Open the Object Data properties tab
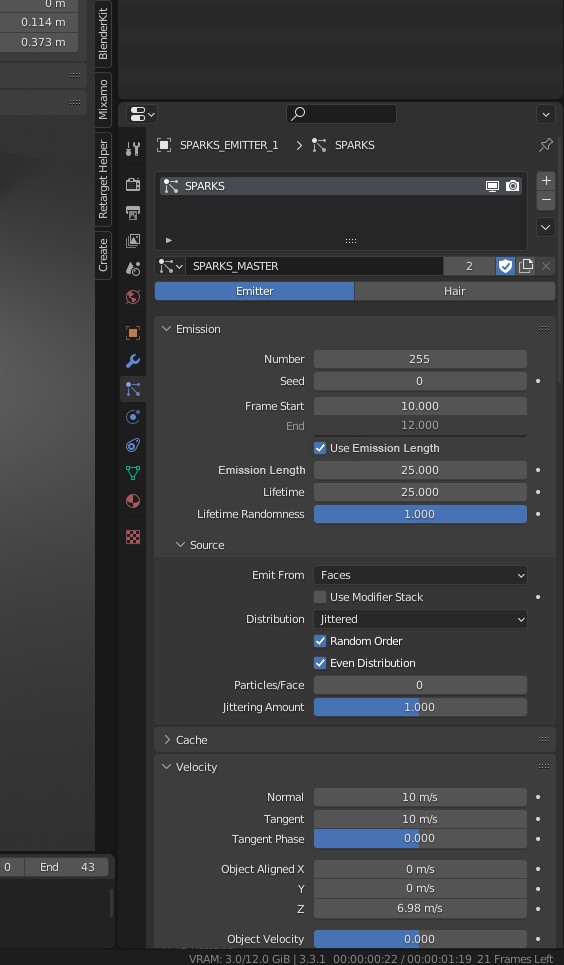 tap(133, 473)
